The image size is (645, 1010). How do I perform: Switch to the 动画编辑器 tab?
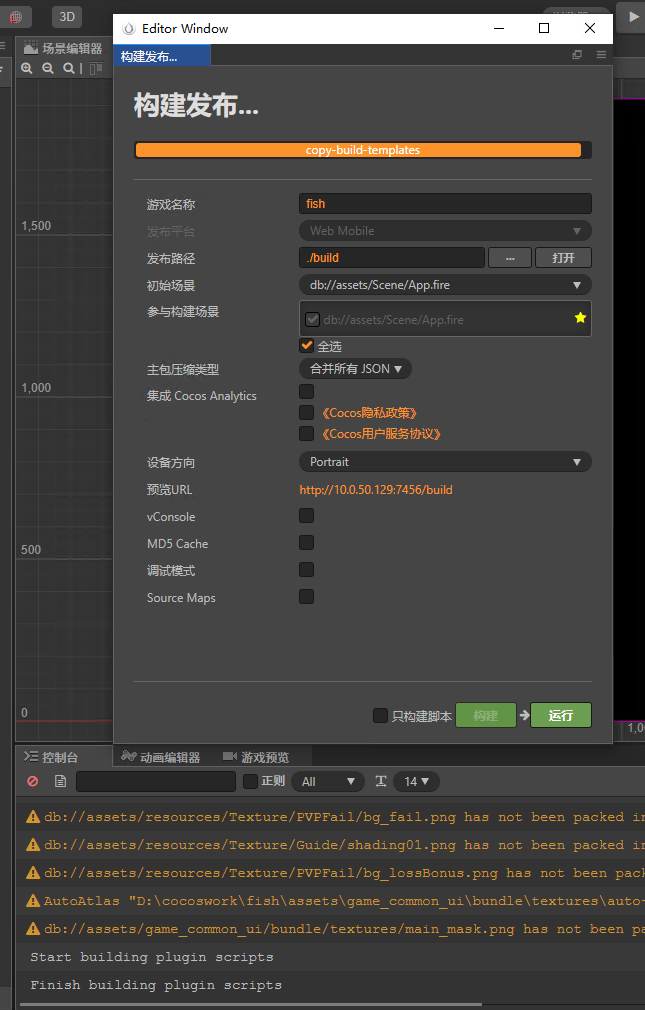(x=161, y=757)
